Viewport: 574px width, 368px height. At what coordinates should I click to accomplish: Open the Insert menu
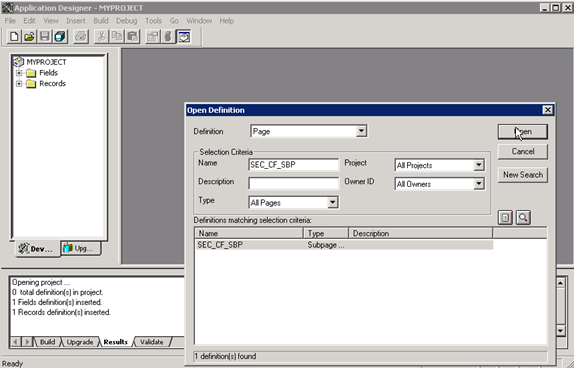click(x=76, y=21)
